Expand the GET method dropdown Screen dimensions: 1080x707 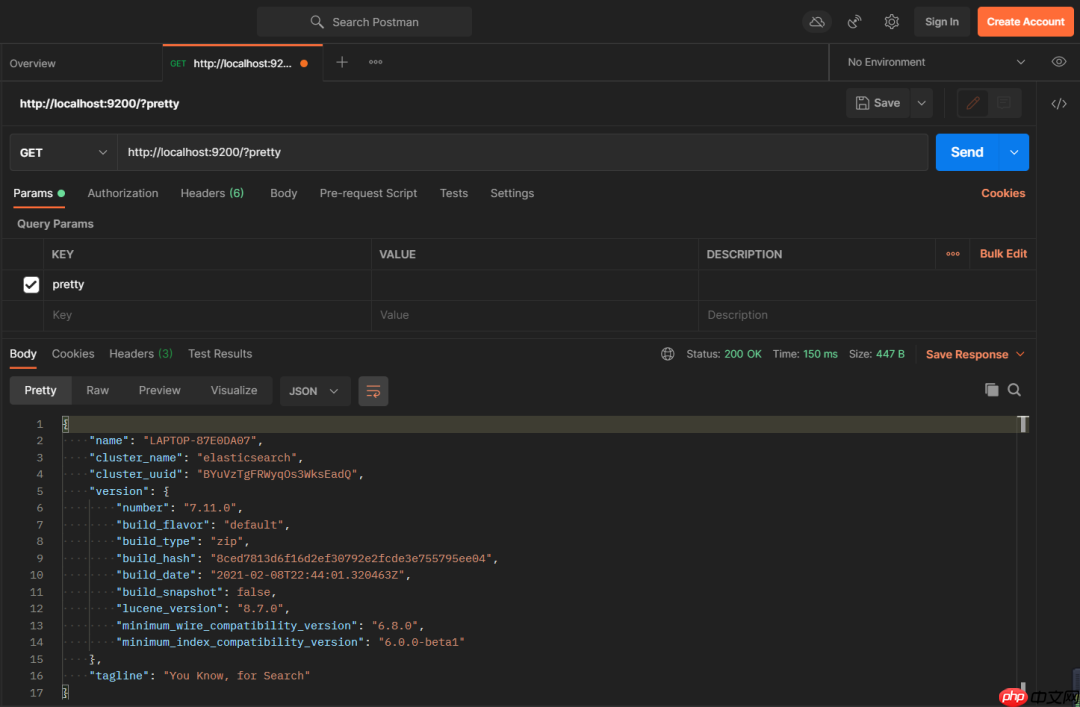coord(63,153)
